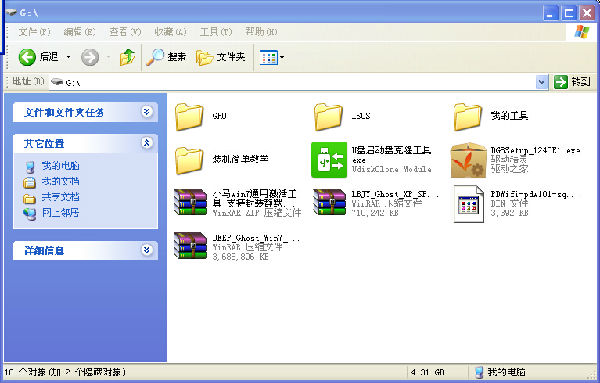Expand the 文件和文件夹任务 panel
The height and width of the screenshot is (383, 600).
tap(147, 112)
